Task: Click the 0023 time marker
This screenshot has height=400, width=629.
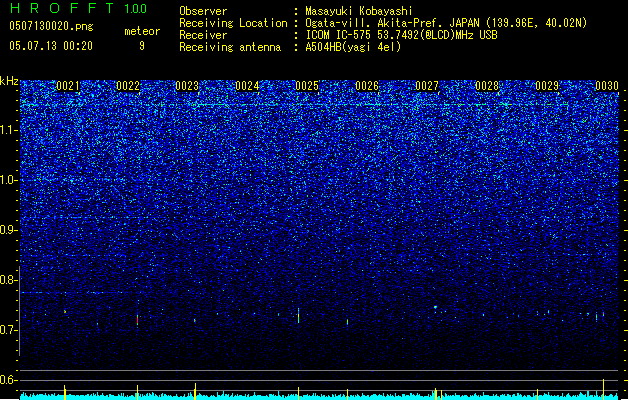Action: point(187,86)
